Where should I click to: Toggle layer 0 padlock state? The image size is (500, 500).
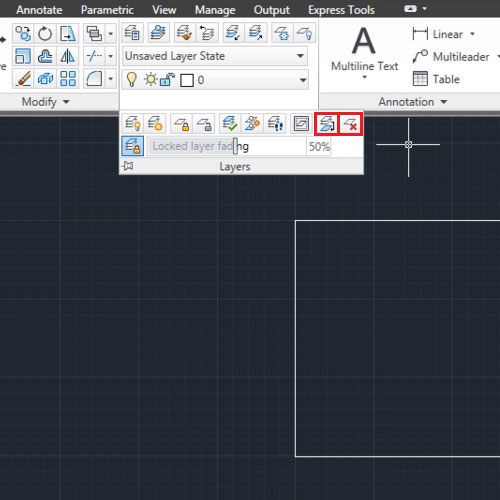tap(167, 80)
